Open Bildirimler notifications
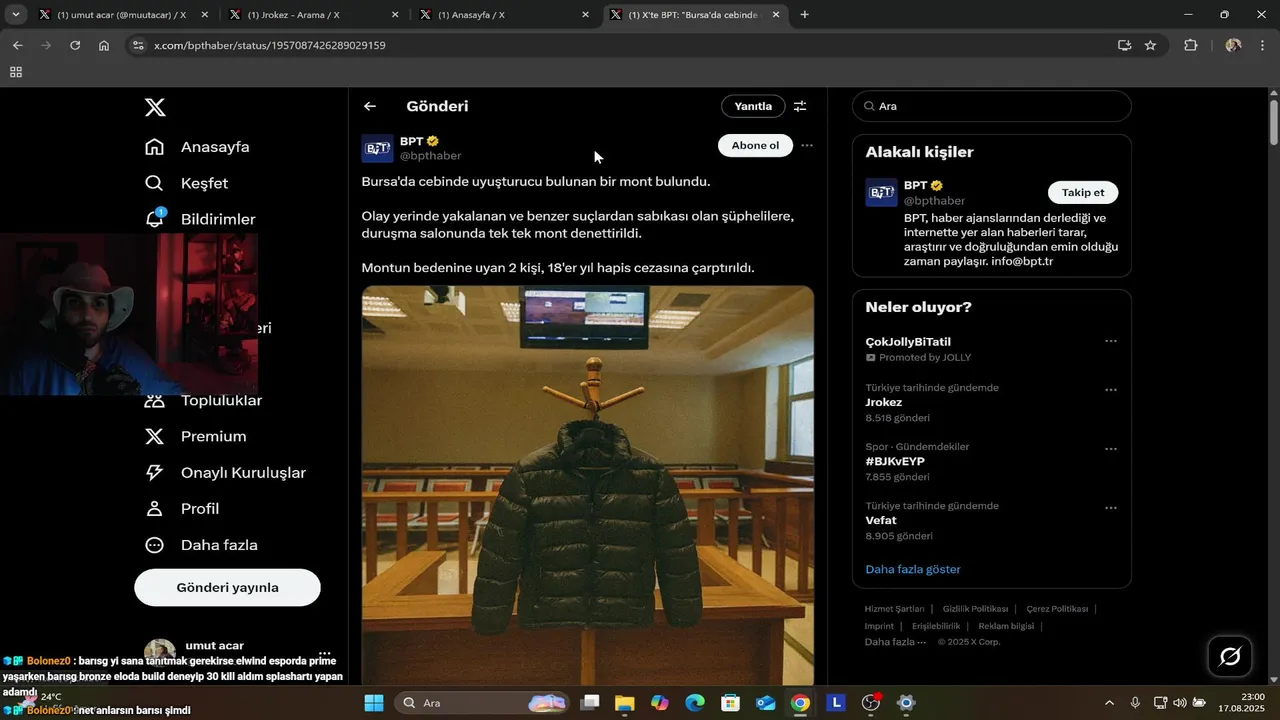Image resolution: width=1280 pixels, height=720 pixels. pos(200,219)
